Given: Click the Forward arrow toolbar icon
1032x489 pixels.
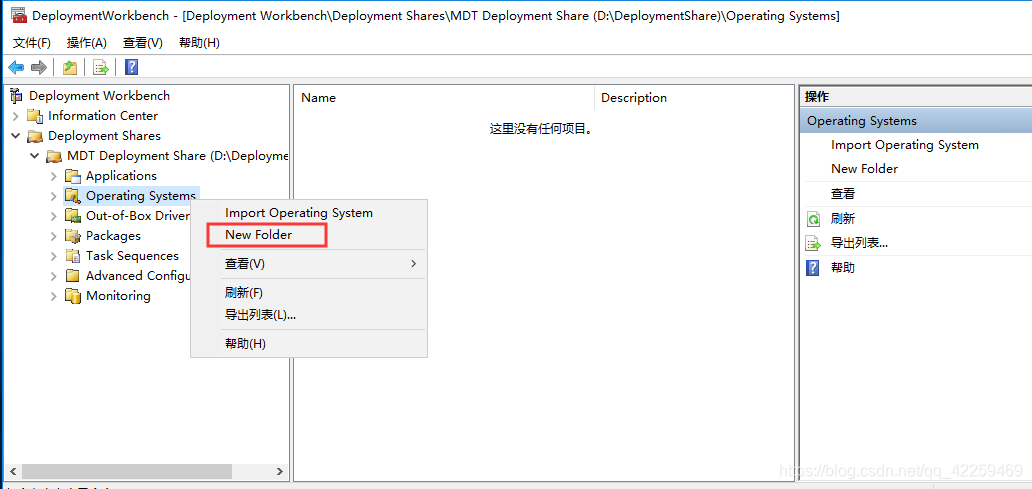Looking at the screenshot, I should click(39, 67).
